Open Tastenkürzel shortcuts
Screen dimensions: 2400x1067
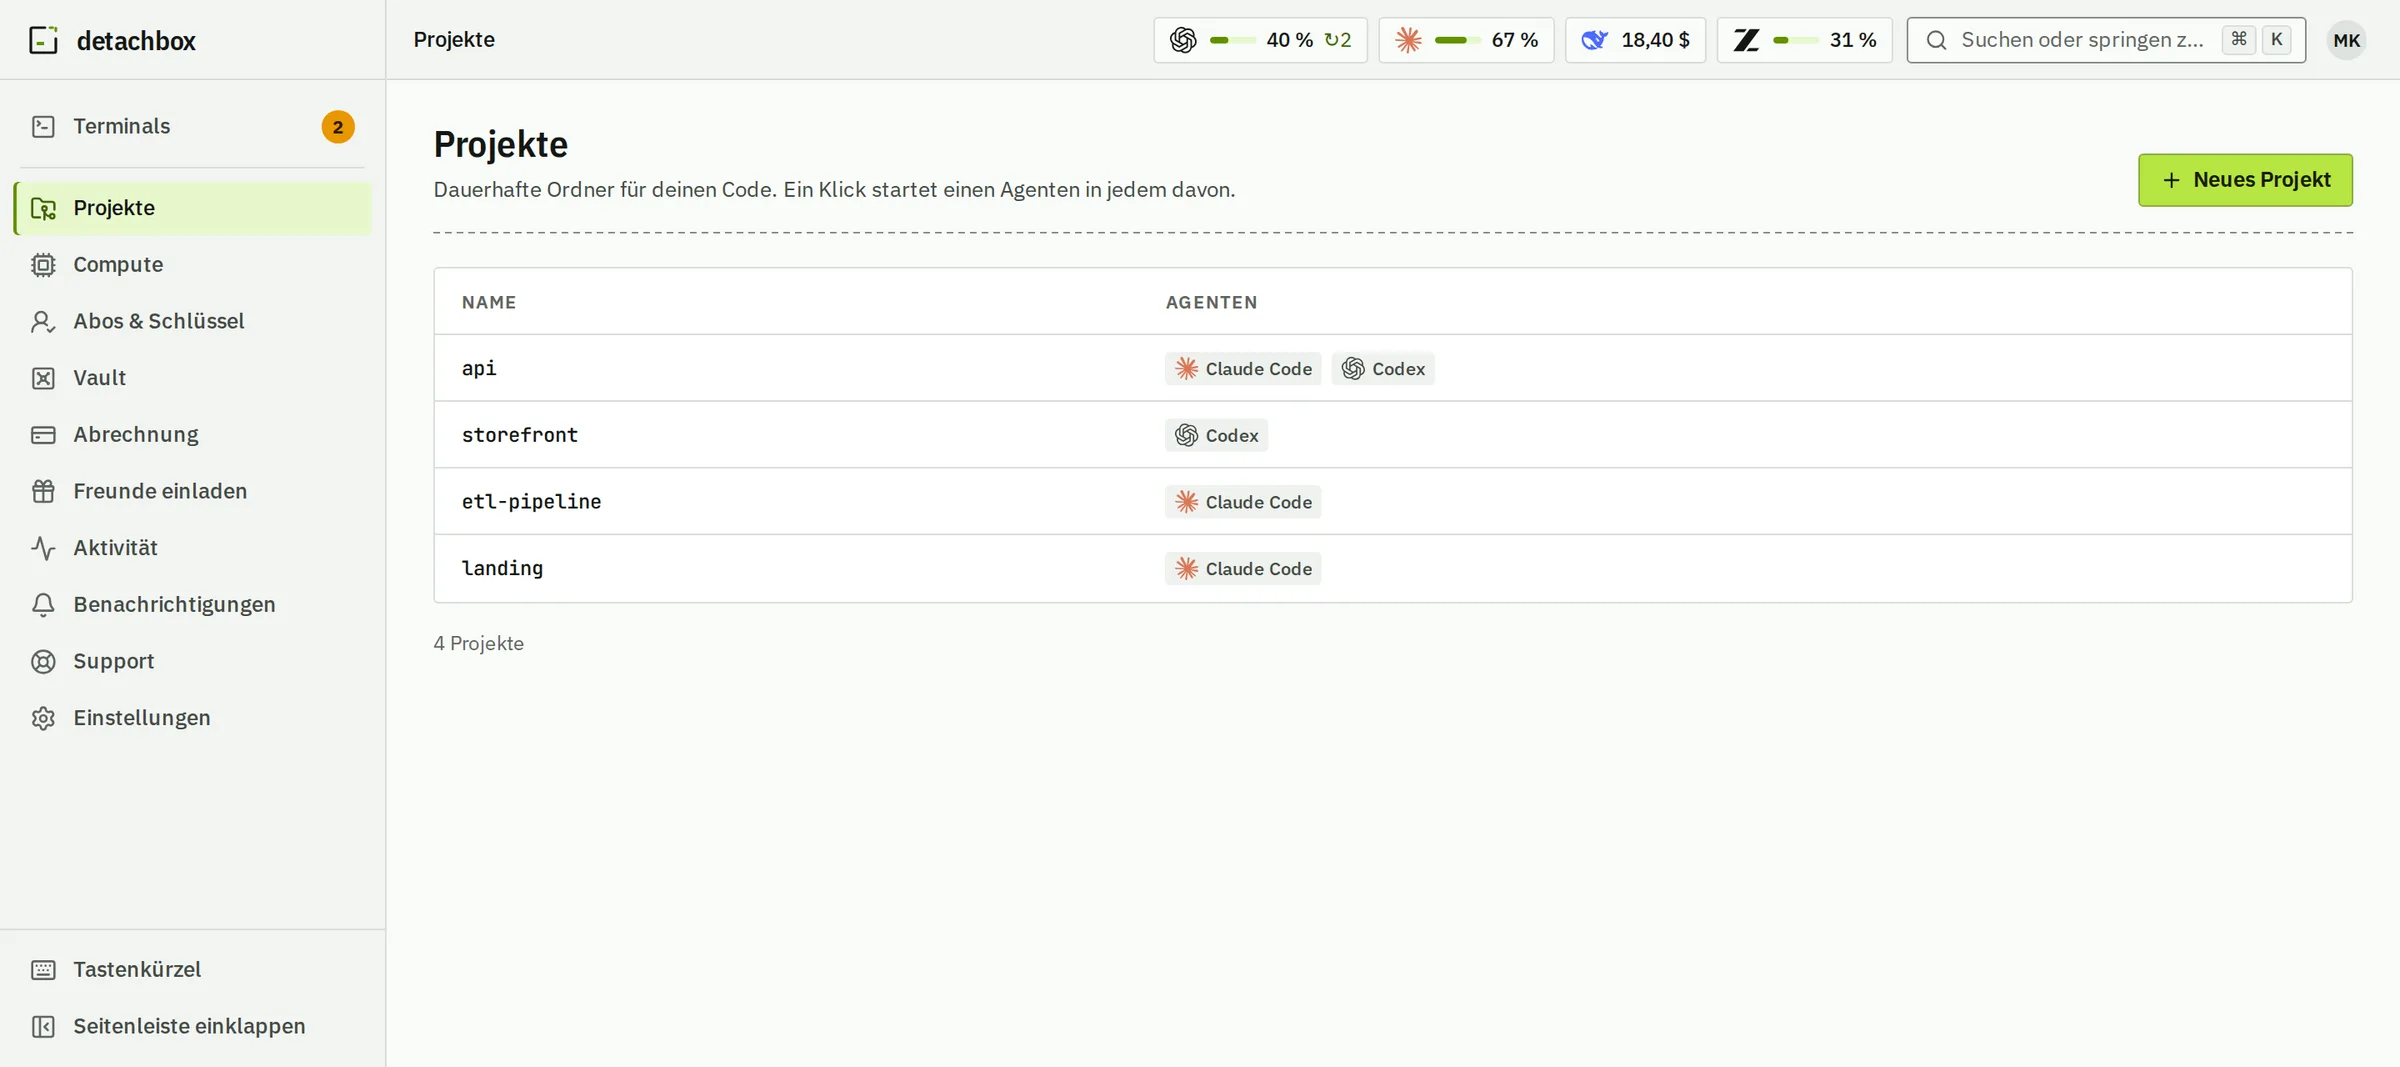point(192,970)
